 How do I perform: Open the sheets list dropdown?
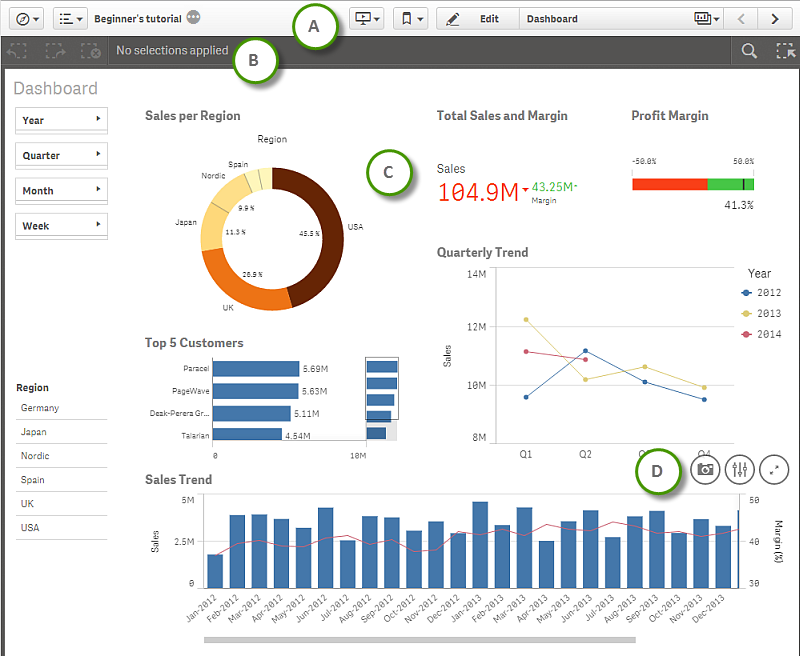[x=706, y=19]
